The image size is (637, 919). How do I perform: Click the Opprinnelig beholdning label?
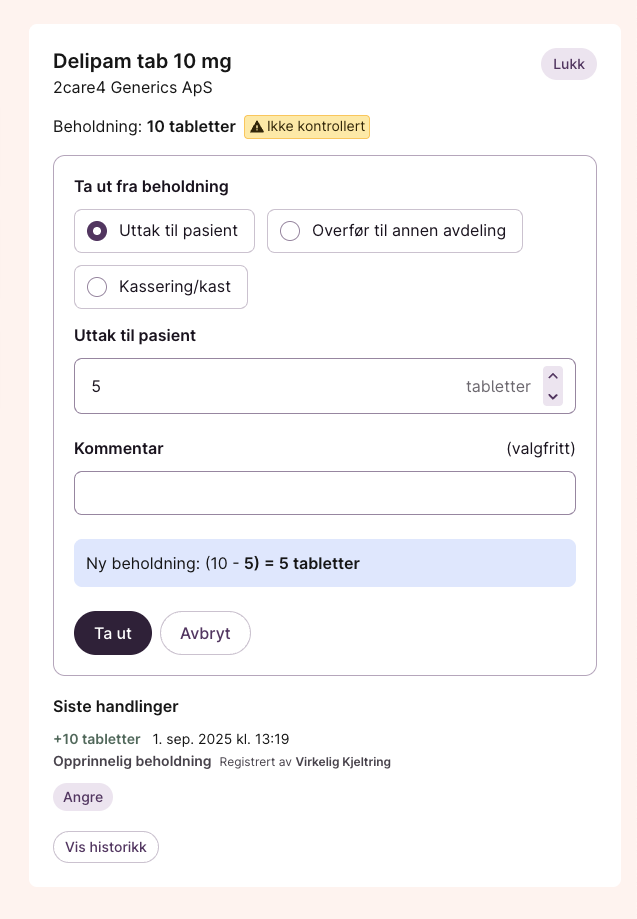tap(132, 762)
